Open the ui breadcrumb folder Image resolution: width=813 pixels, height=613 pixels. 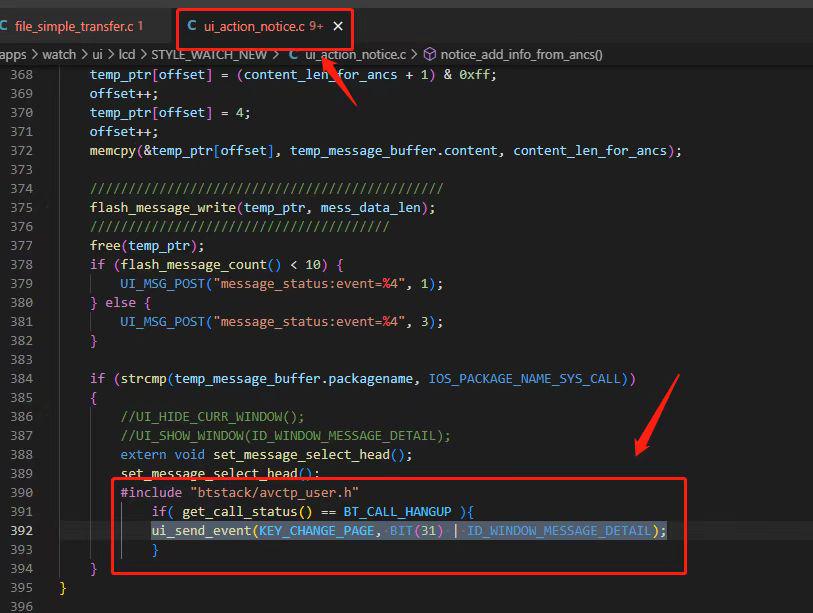point(97,54)
